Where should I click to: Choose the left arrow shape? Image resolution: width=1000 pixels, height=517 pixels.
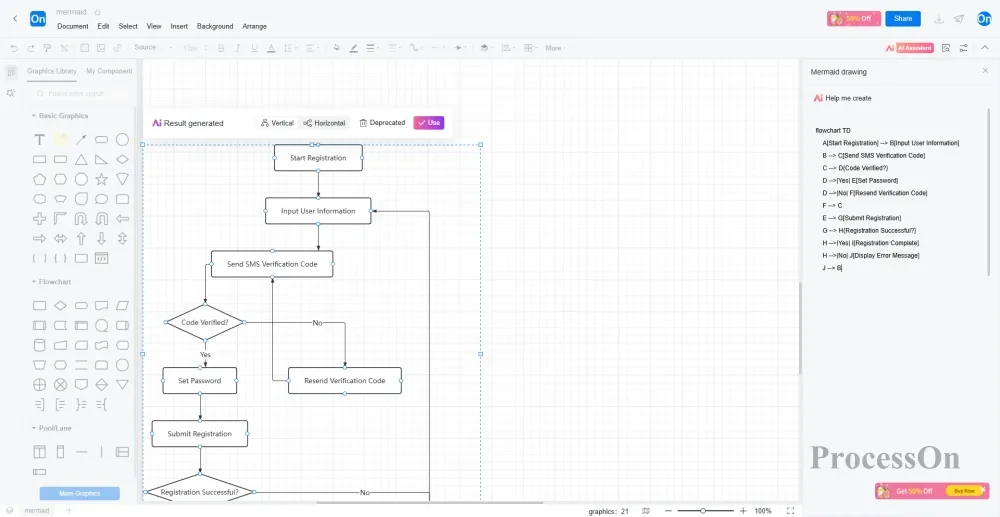tap(122, 219)
